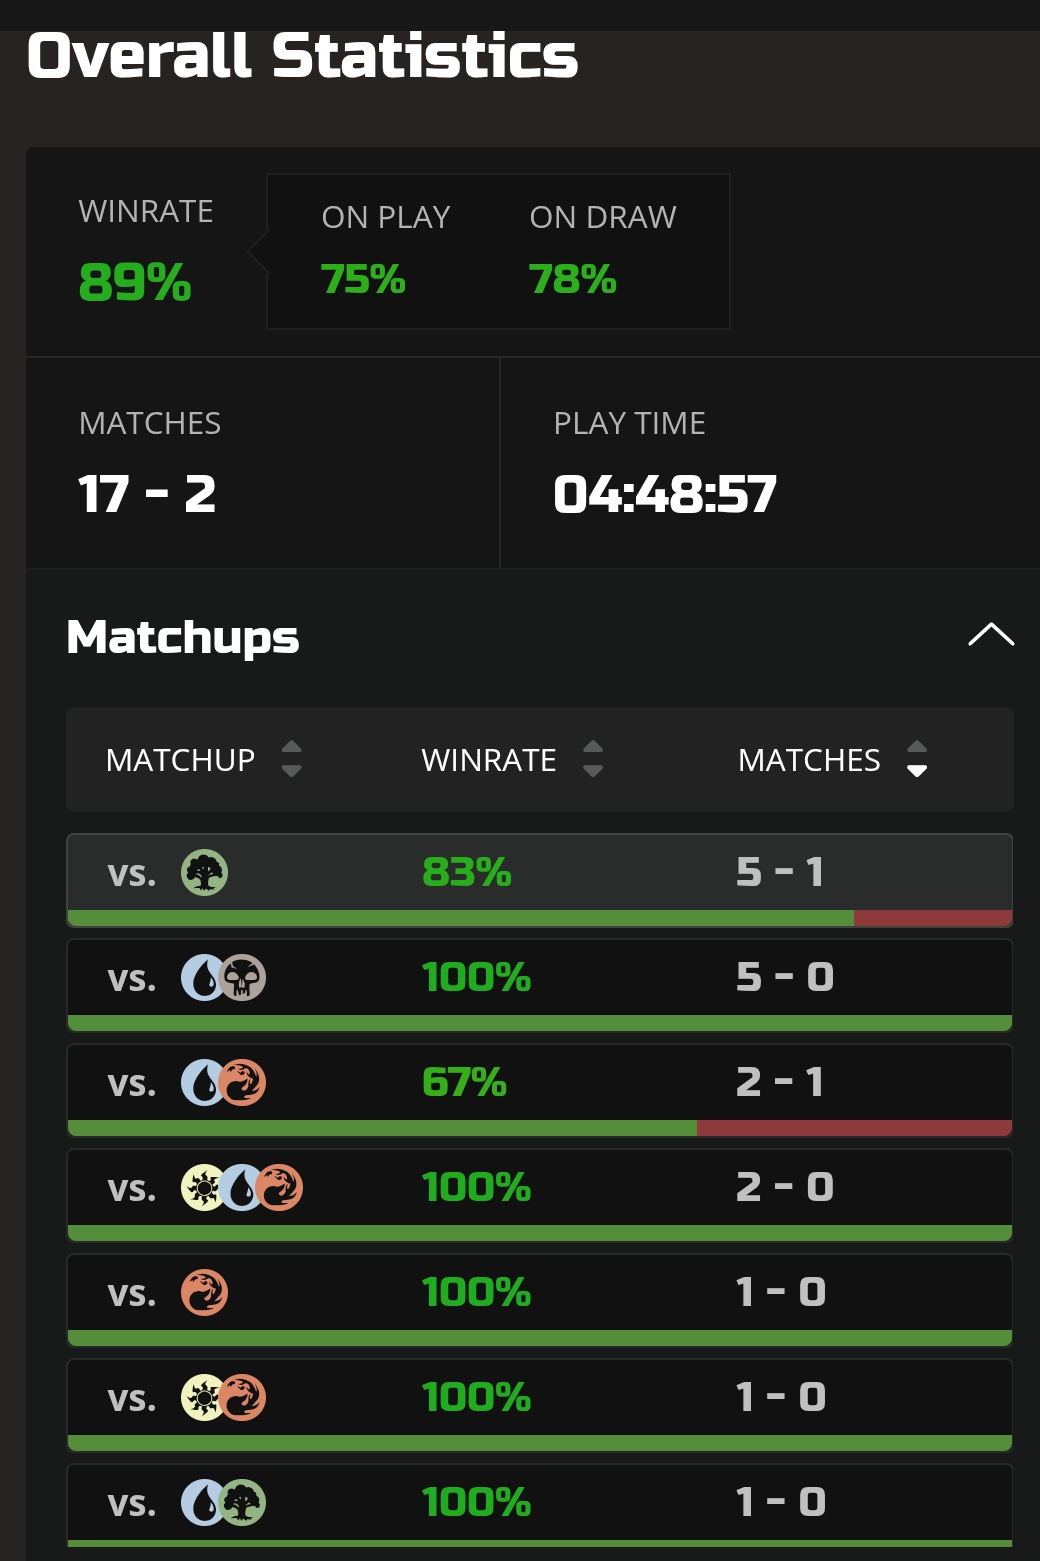Sort table by Matches column arrows
Viewport: 1040px width, 1561px height.
[x=917, y=759]
